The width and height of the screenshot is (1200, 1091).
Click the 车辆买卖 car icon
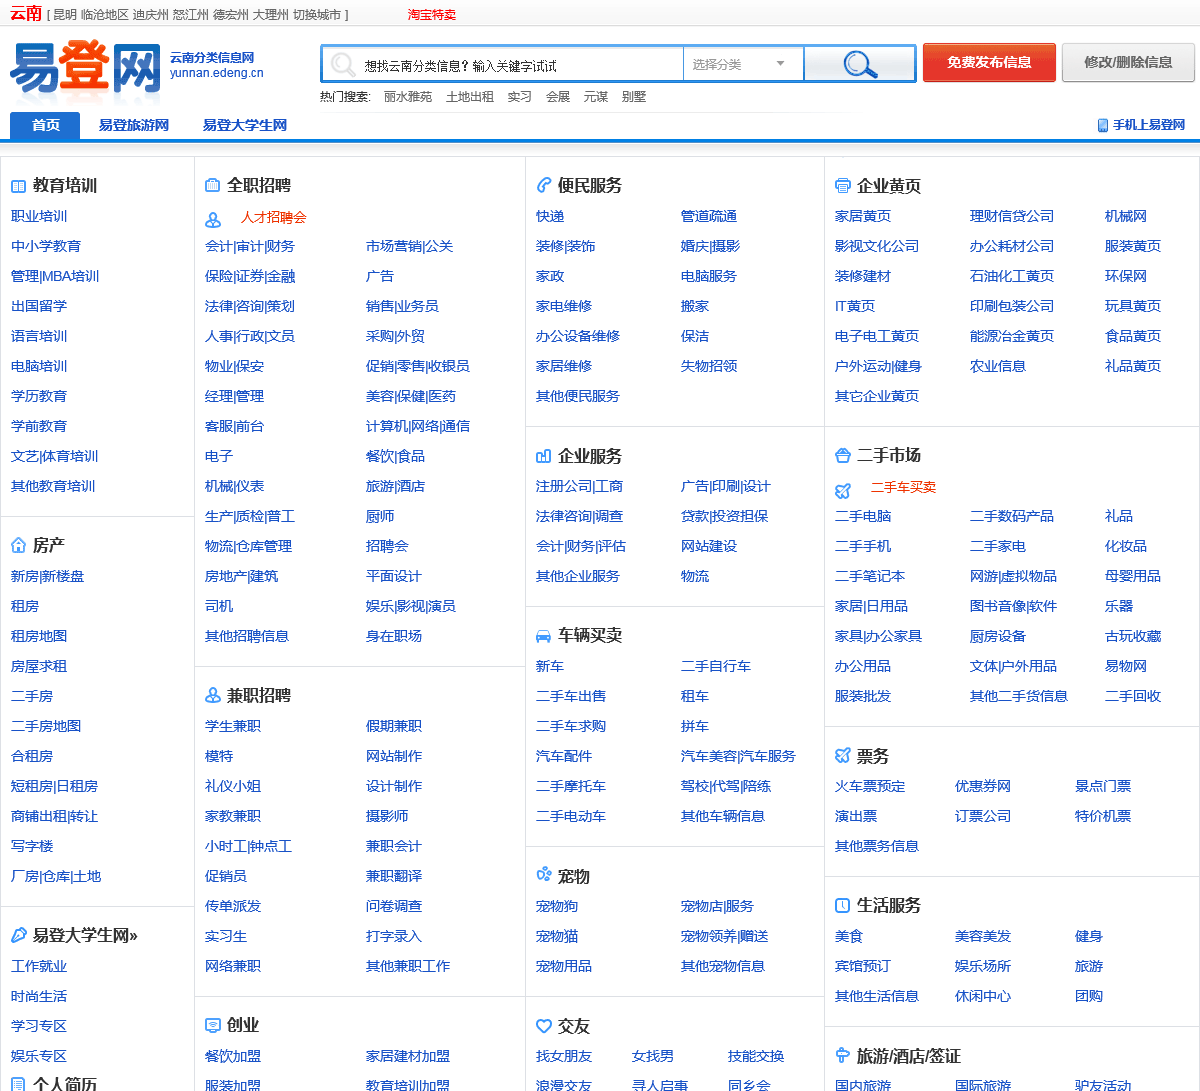(543, 636)
